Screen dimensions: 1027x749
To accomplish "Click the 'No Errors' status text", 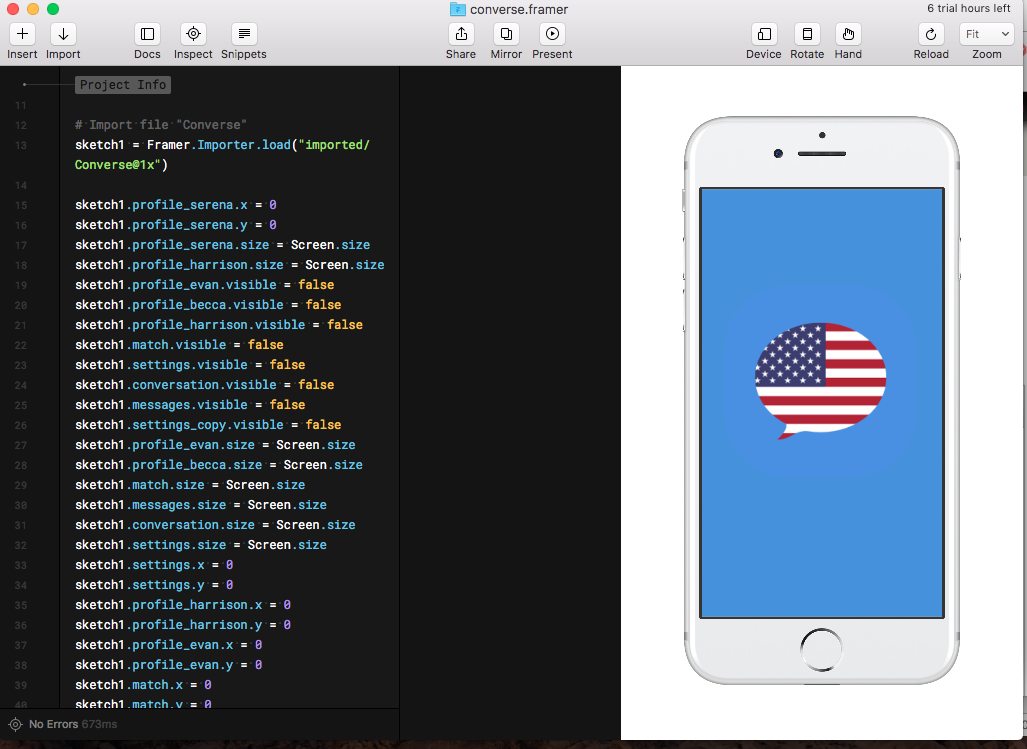I will (54, 724).
